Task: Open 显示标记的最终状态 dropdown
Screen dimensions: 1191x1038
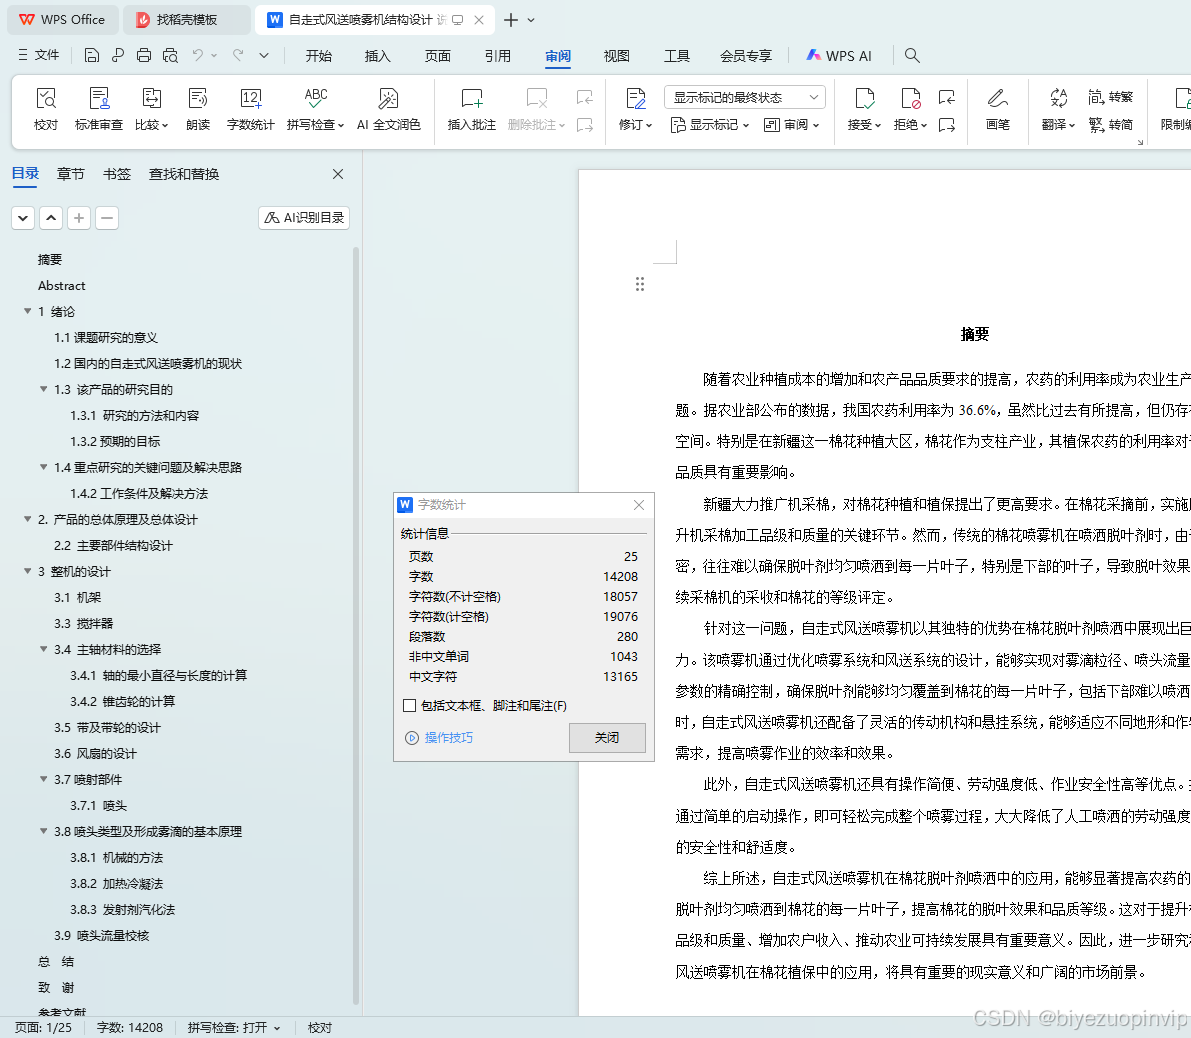Action: [744, 97]
